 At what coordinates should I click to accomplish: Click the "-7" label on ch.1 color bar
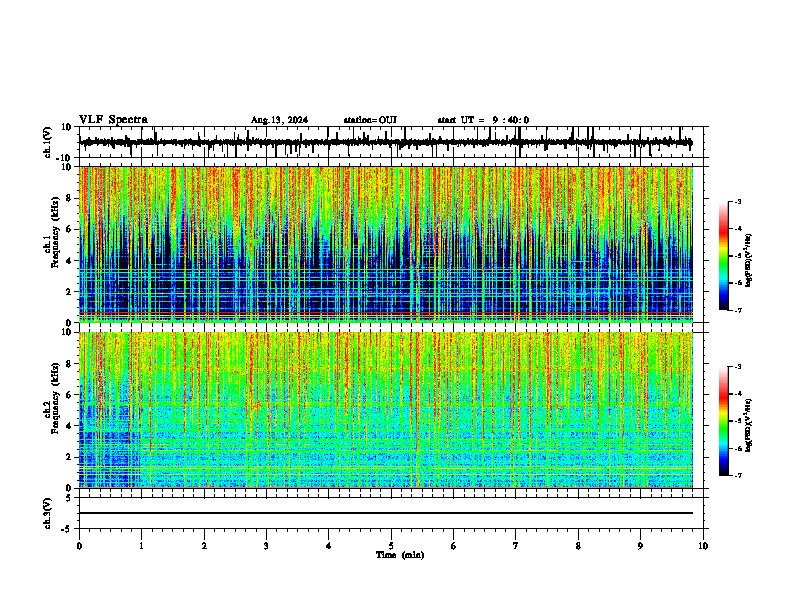(737, 310)
